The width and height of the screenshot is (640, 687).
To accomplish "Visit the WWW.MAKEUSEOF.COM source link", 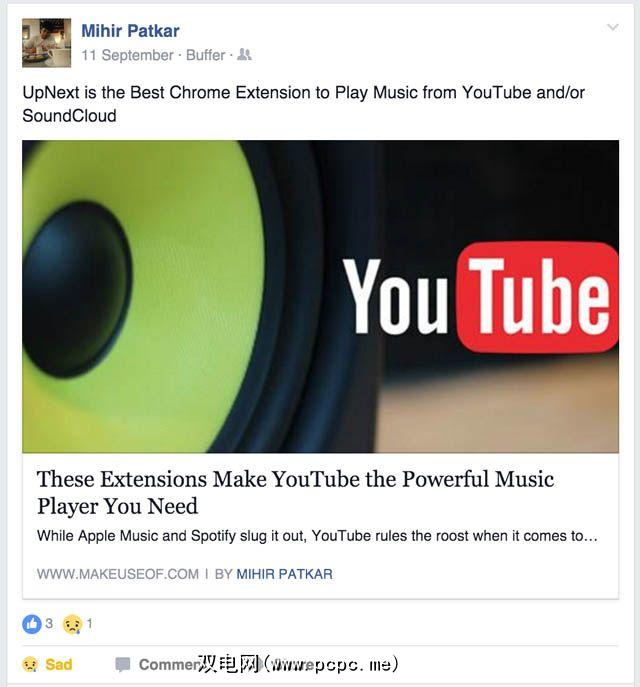I will pyautogui.click(x=118, y=574).
